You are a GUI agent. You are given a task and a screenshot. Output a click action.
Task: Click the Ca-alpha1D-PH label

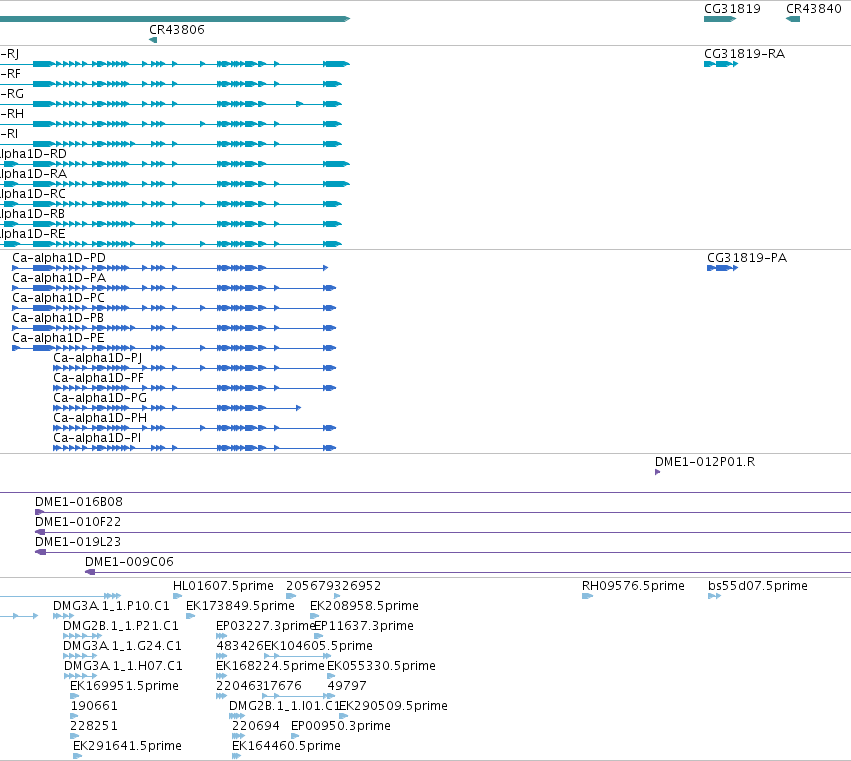coord(100,418)
